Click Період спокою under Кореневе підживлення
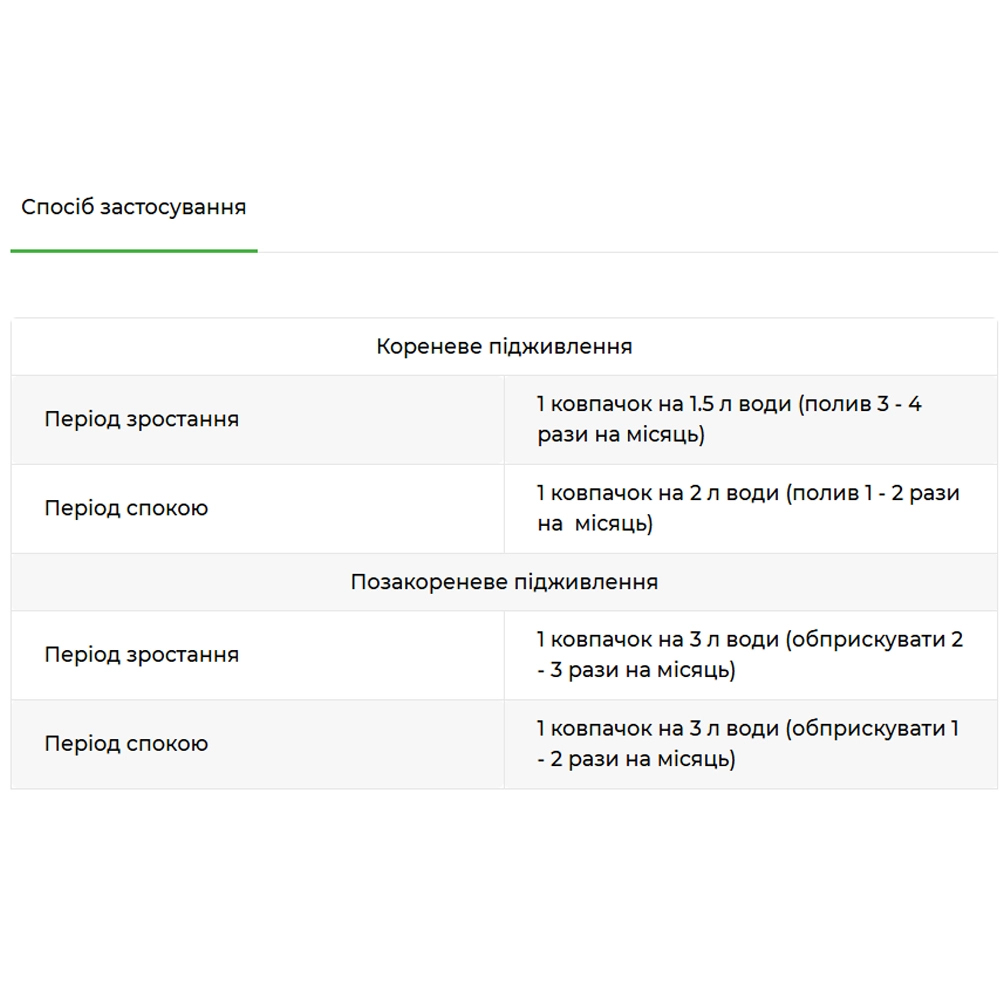Image resolution: width=1000 pixels, height=1000 pixels. click(126, 508)
